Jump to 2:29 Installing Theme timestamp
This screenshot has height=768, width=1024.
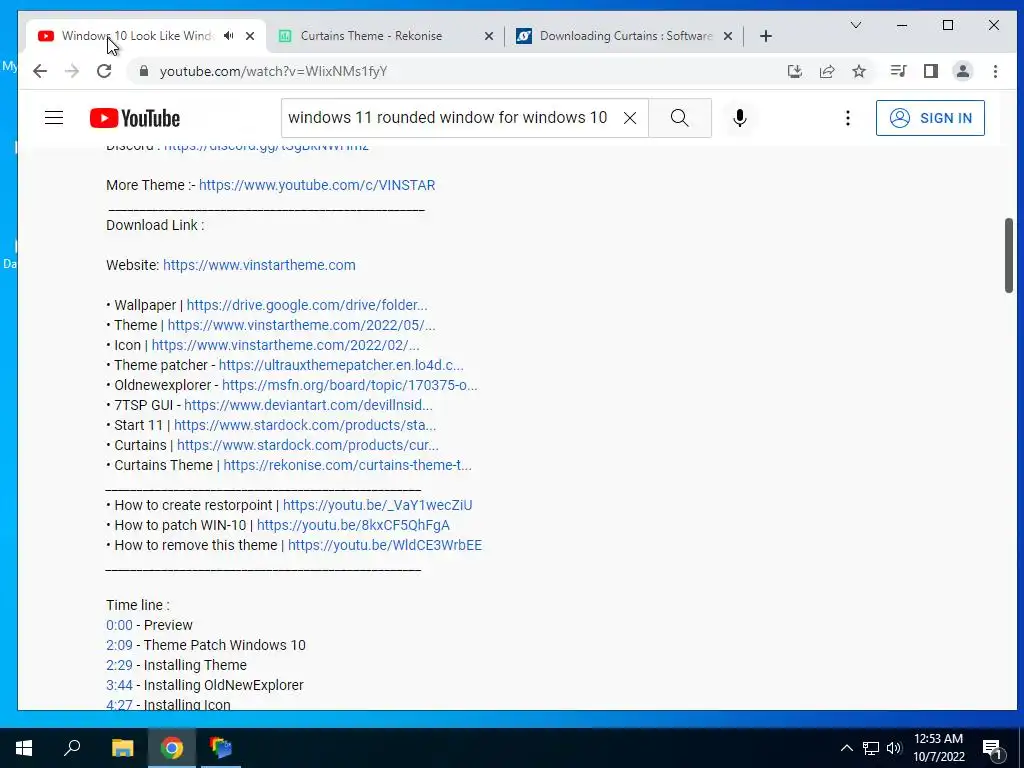pos(119,665)
